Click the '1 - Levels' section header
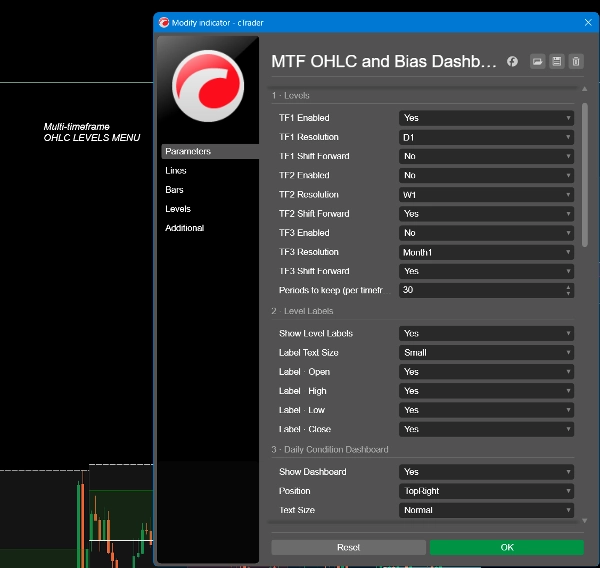Screen dimensions: 600x568 pyautogui.click(x=290, y=95)
